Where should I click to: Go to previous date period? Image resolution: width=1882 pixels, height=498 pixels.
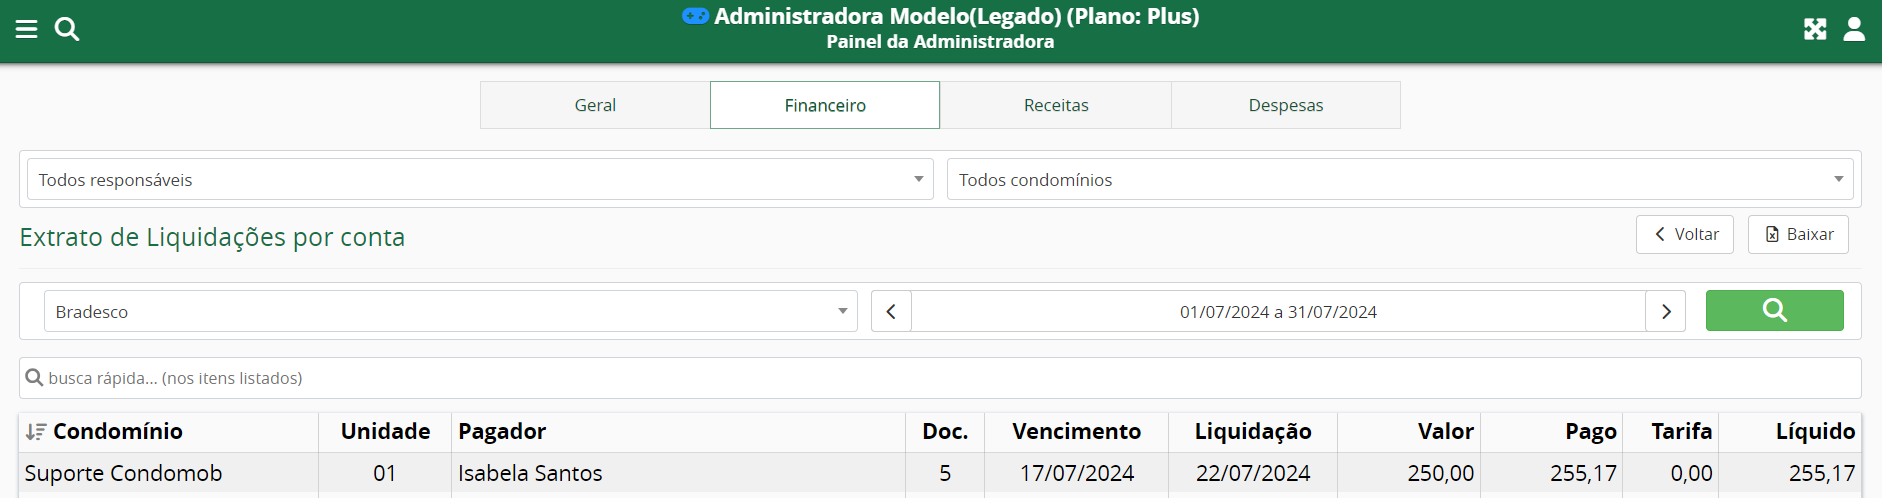(891, 312)
